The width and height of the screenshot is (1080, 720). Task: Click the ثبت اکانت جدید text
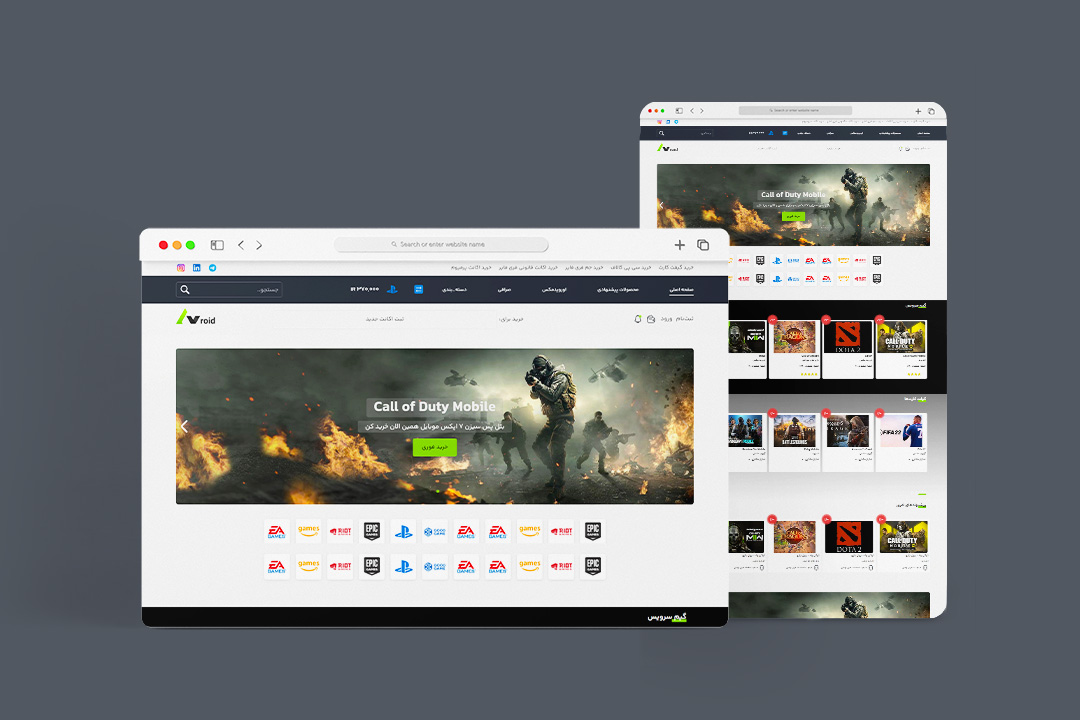pos(384,319)
